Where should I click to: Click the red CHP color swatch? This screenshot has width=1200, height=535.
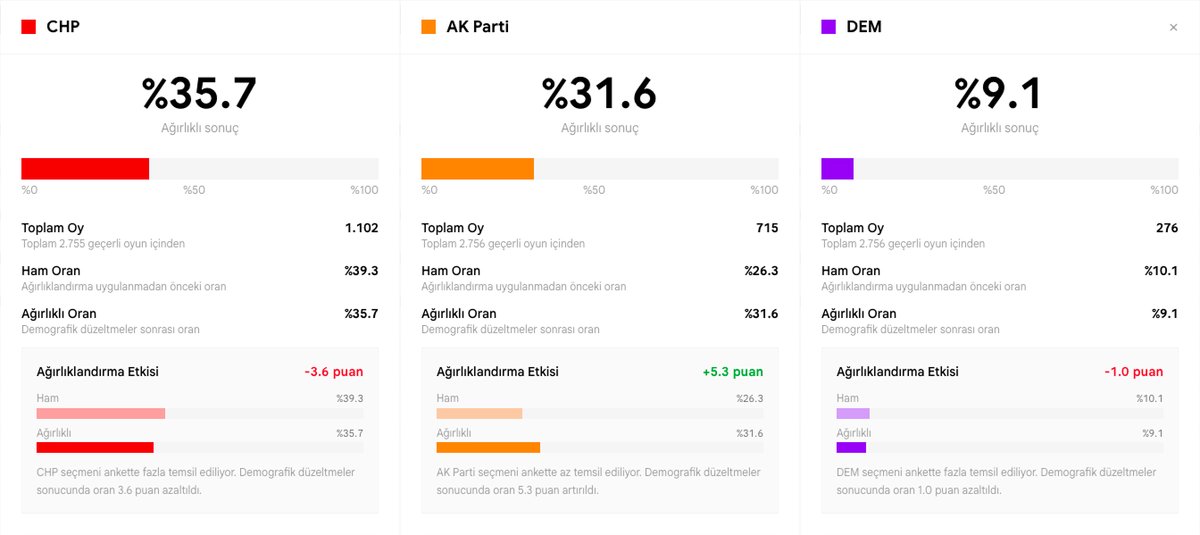(x=29, y=27)
